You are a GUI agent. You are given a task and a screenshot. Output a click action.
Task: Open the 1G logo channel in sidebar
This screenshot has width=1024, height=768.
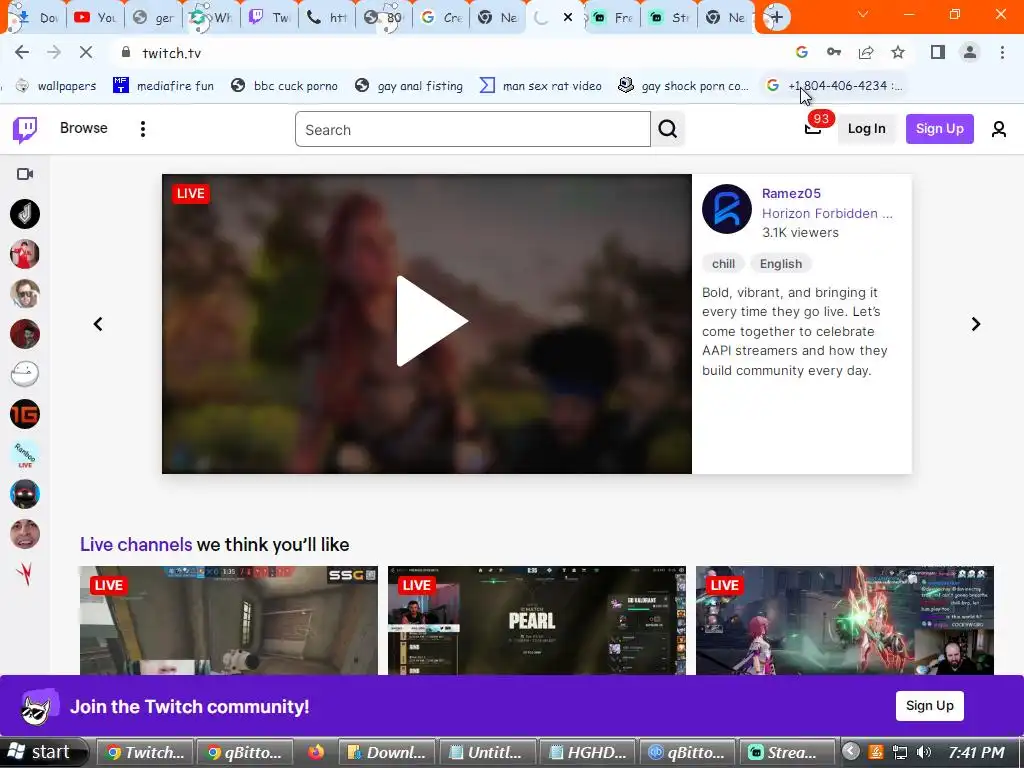pyautogui.click(x=25, y=414)
